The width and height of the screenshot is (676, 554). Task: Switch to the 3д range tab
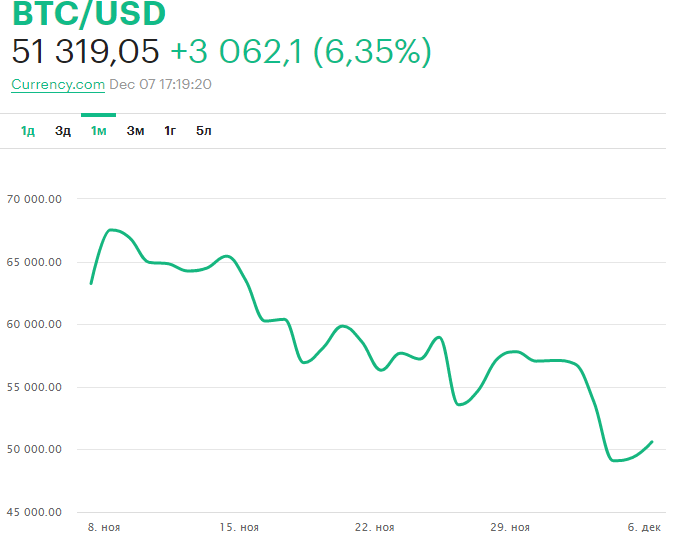(63, 131)
